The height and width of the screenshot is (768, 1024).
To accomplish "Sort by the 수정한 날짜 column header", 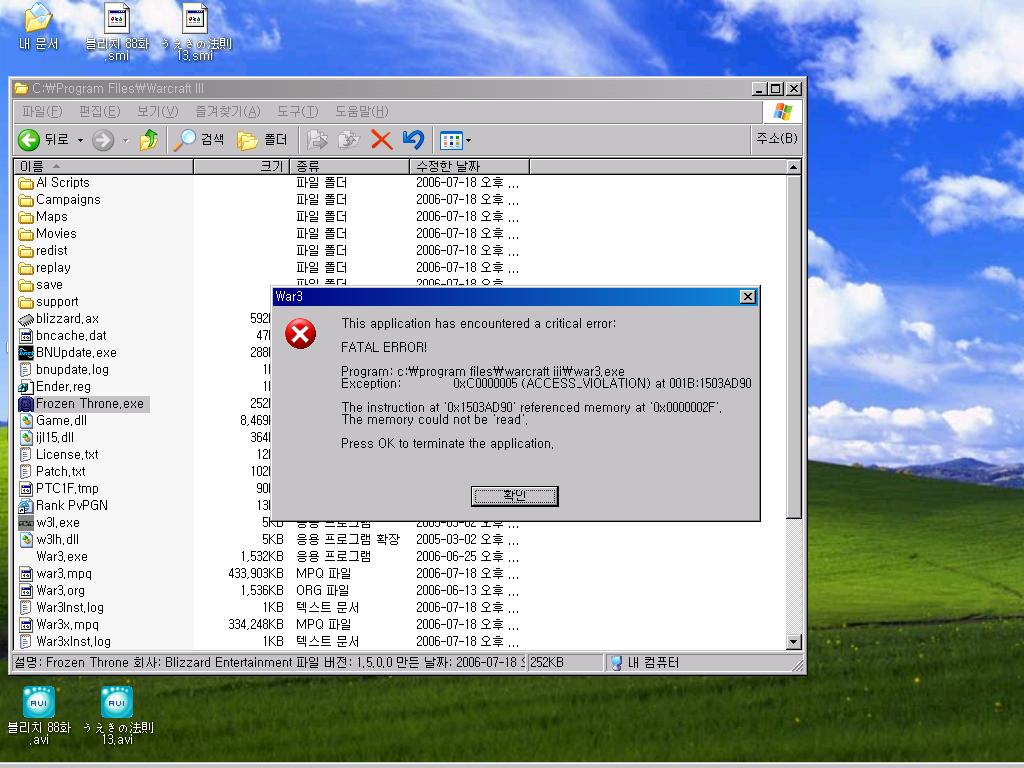I will point(470,167).
